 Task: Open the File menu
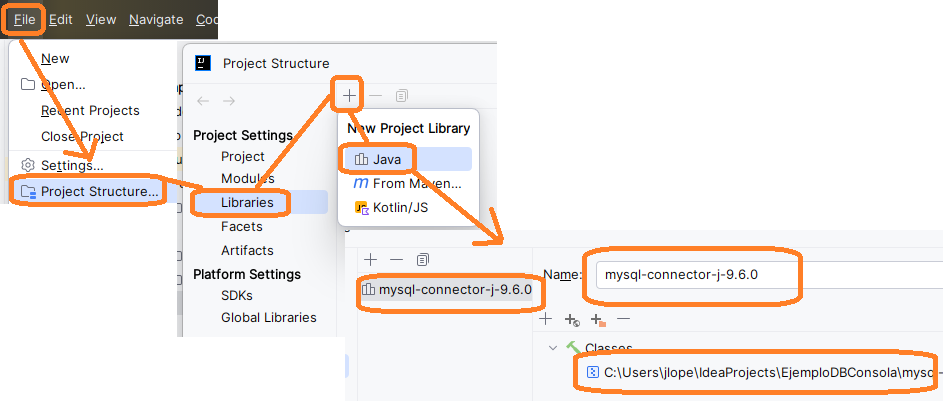[x=25, y=19]
